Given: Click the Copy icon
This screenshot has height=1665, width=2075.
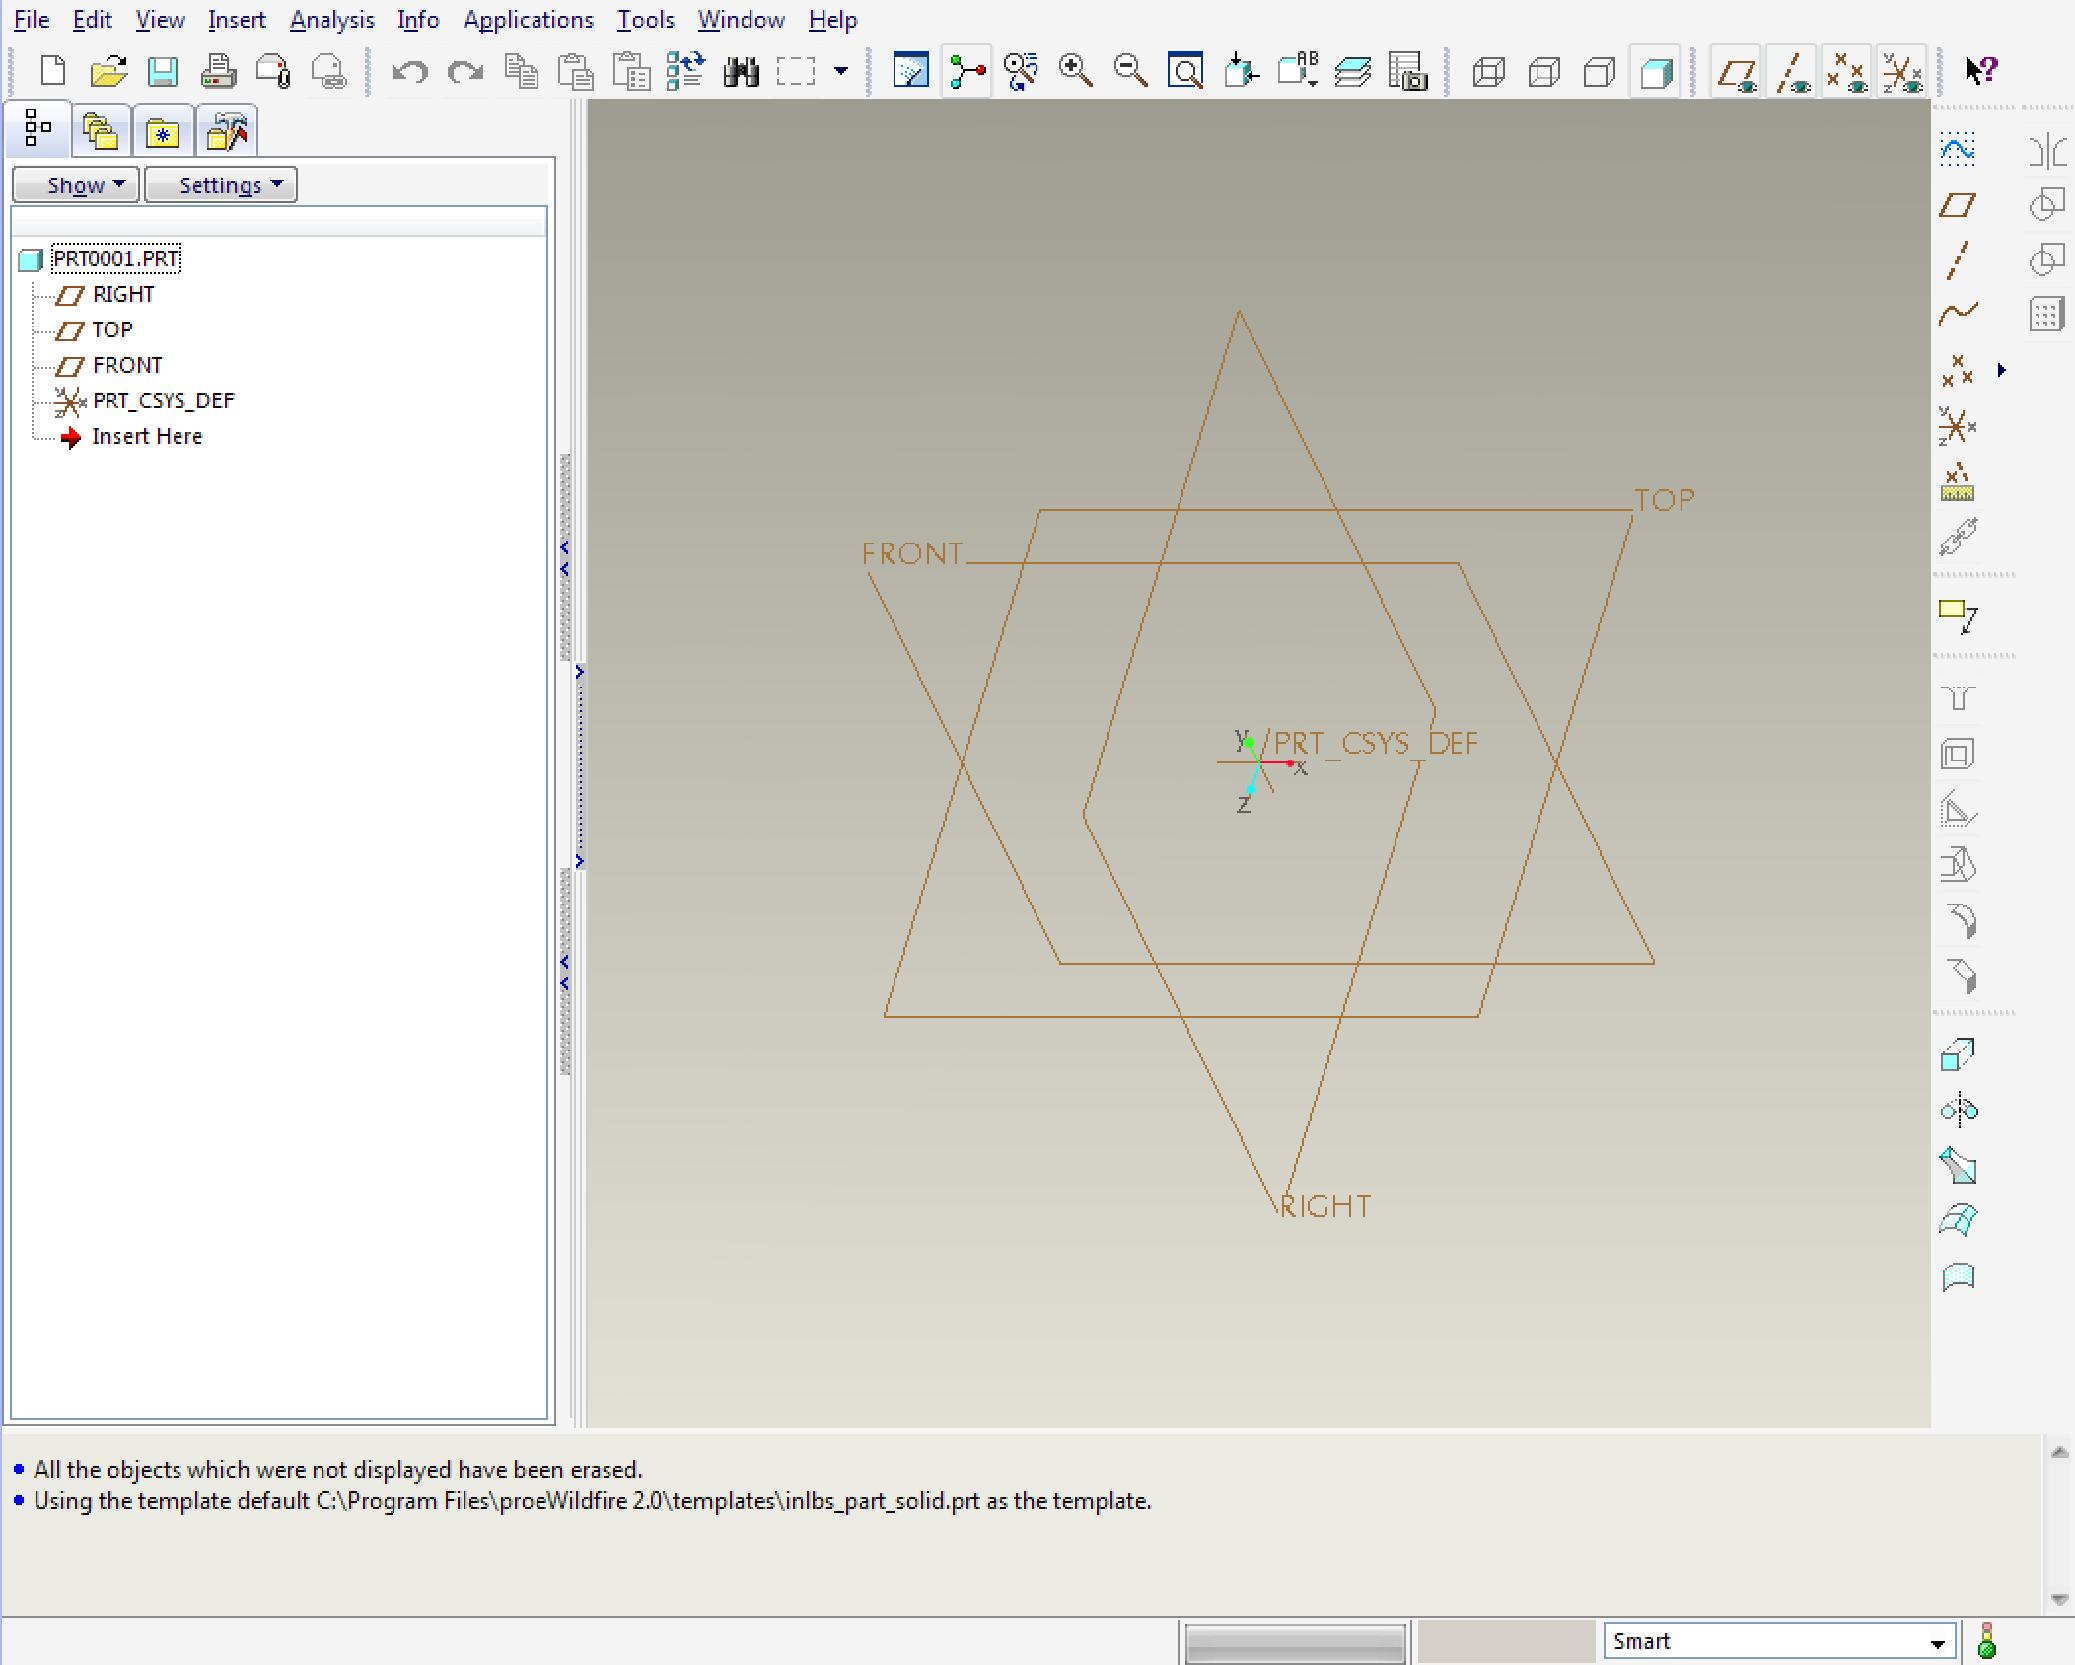Looking at the screenshot, I should pos(521,71).
